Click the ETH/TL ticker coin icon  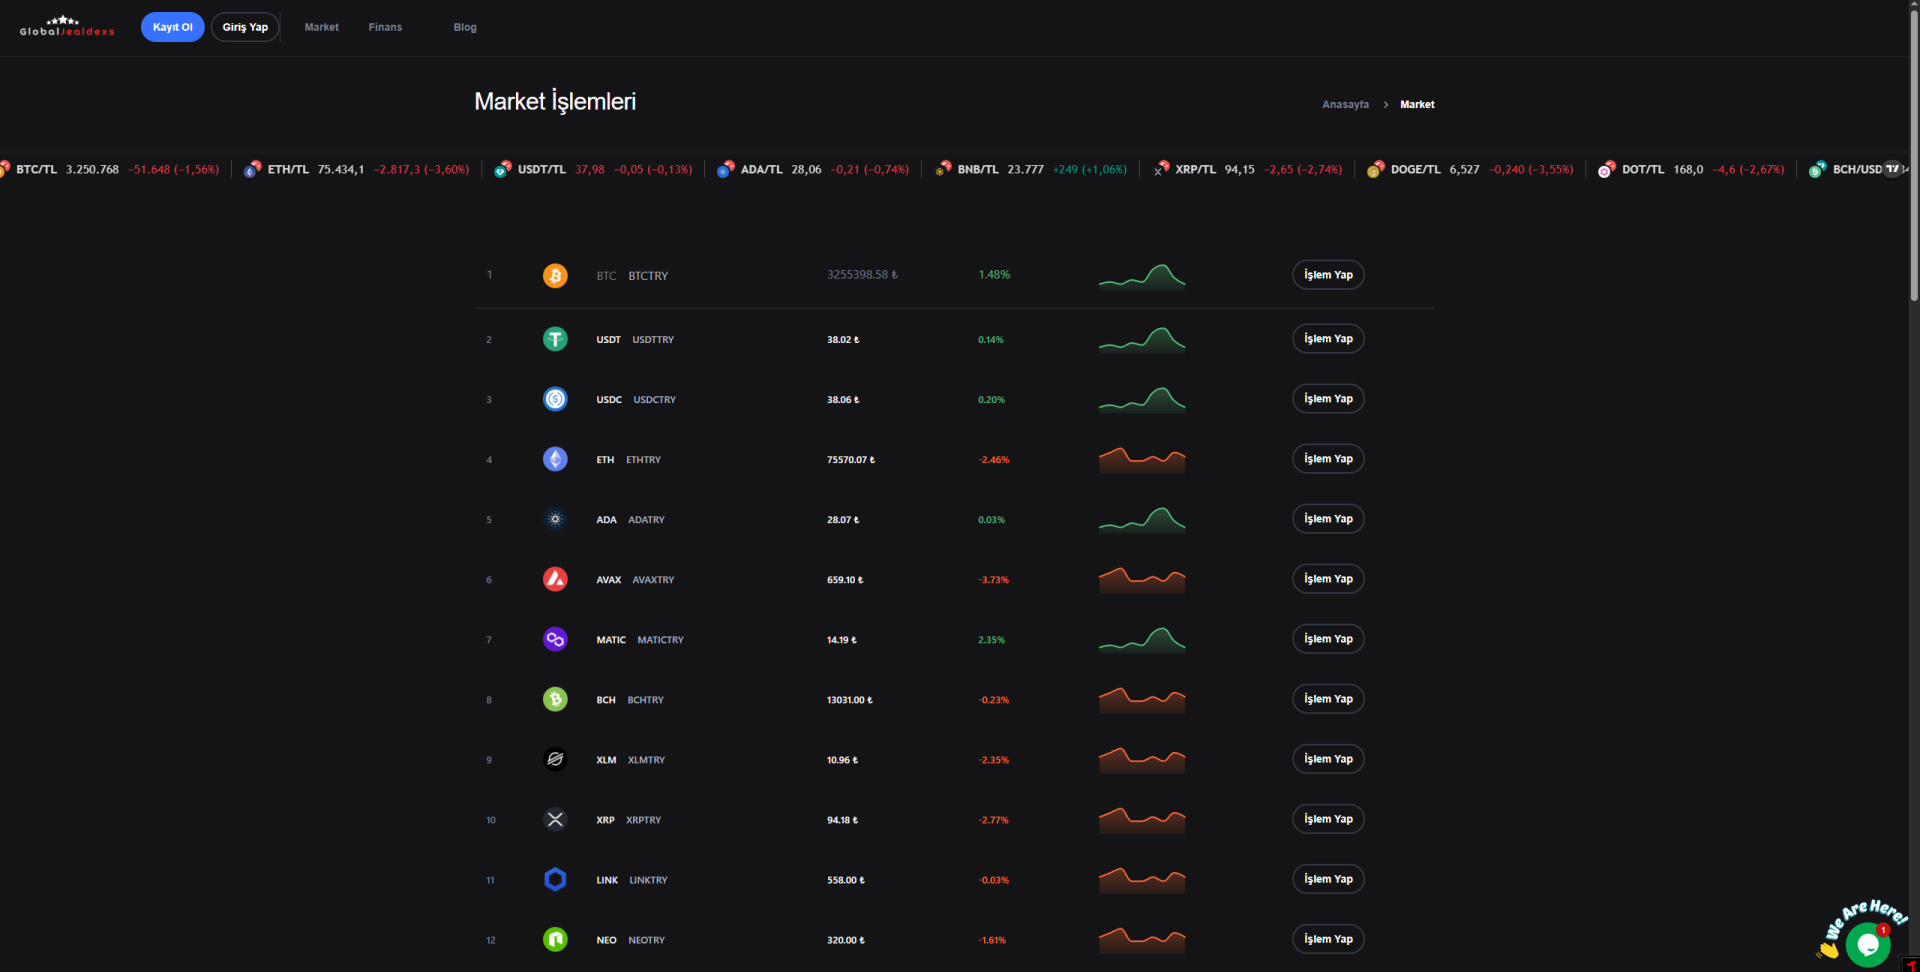252,169
